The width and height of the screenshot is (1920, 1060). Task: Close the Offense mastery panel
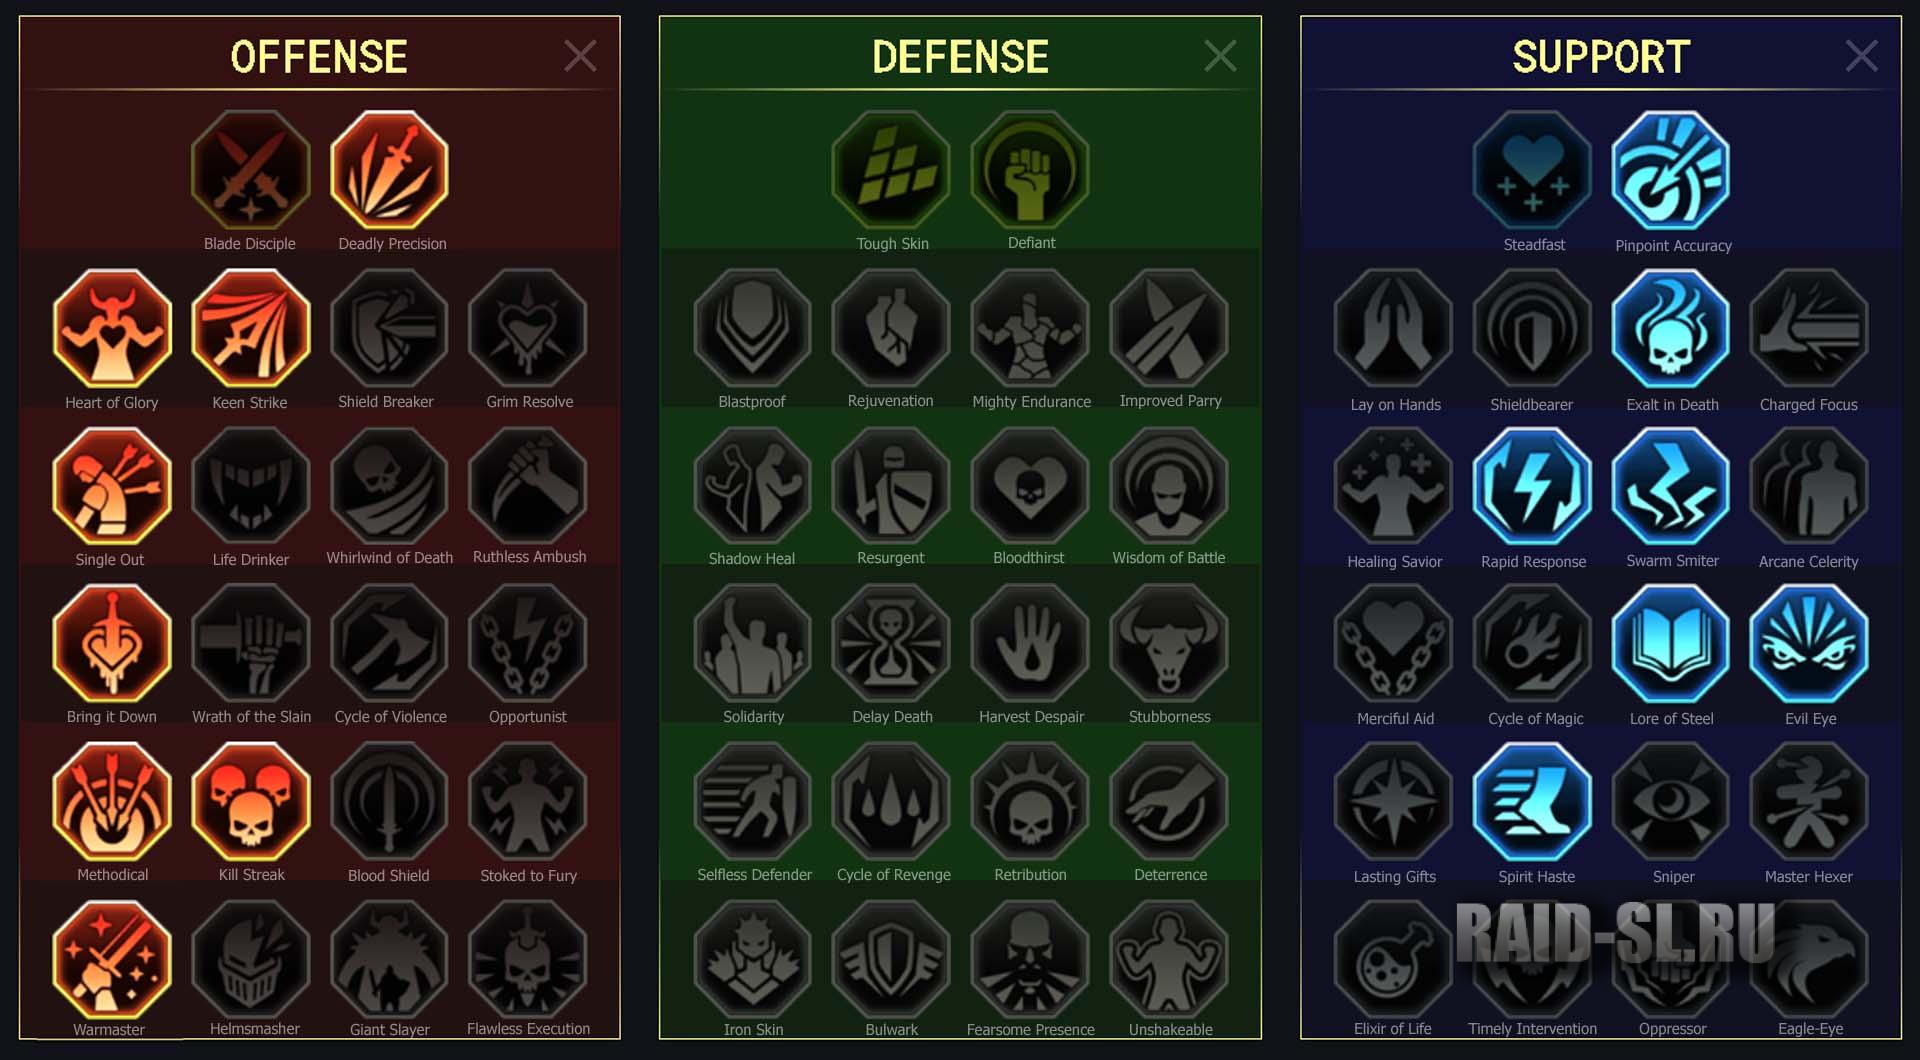580,56
